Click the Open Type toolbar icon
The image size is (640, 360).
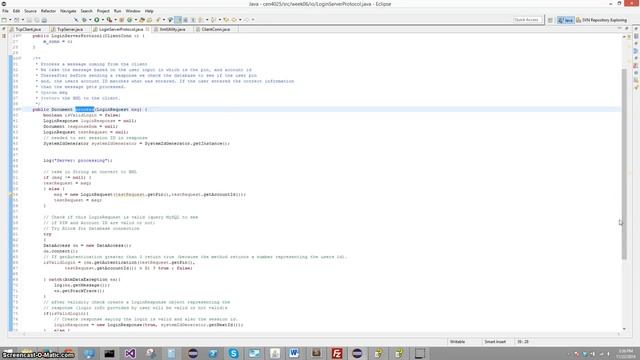coord(142,20)
